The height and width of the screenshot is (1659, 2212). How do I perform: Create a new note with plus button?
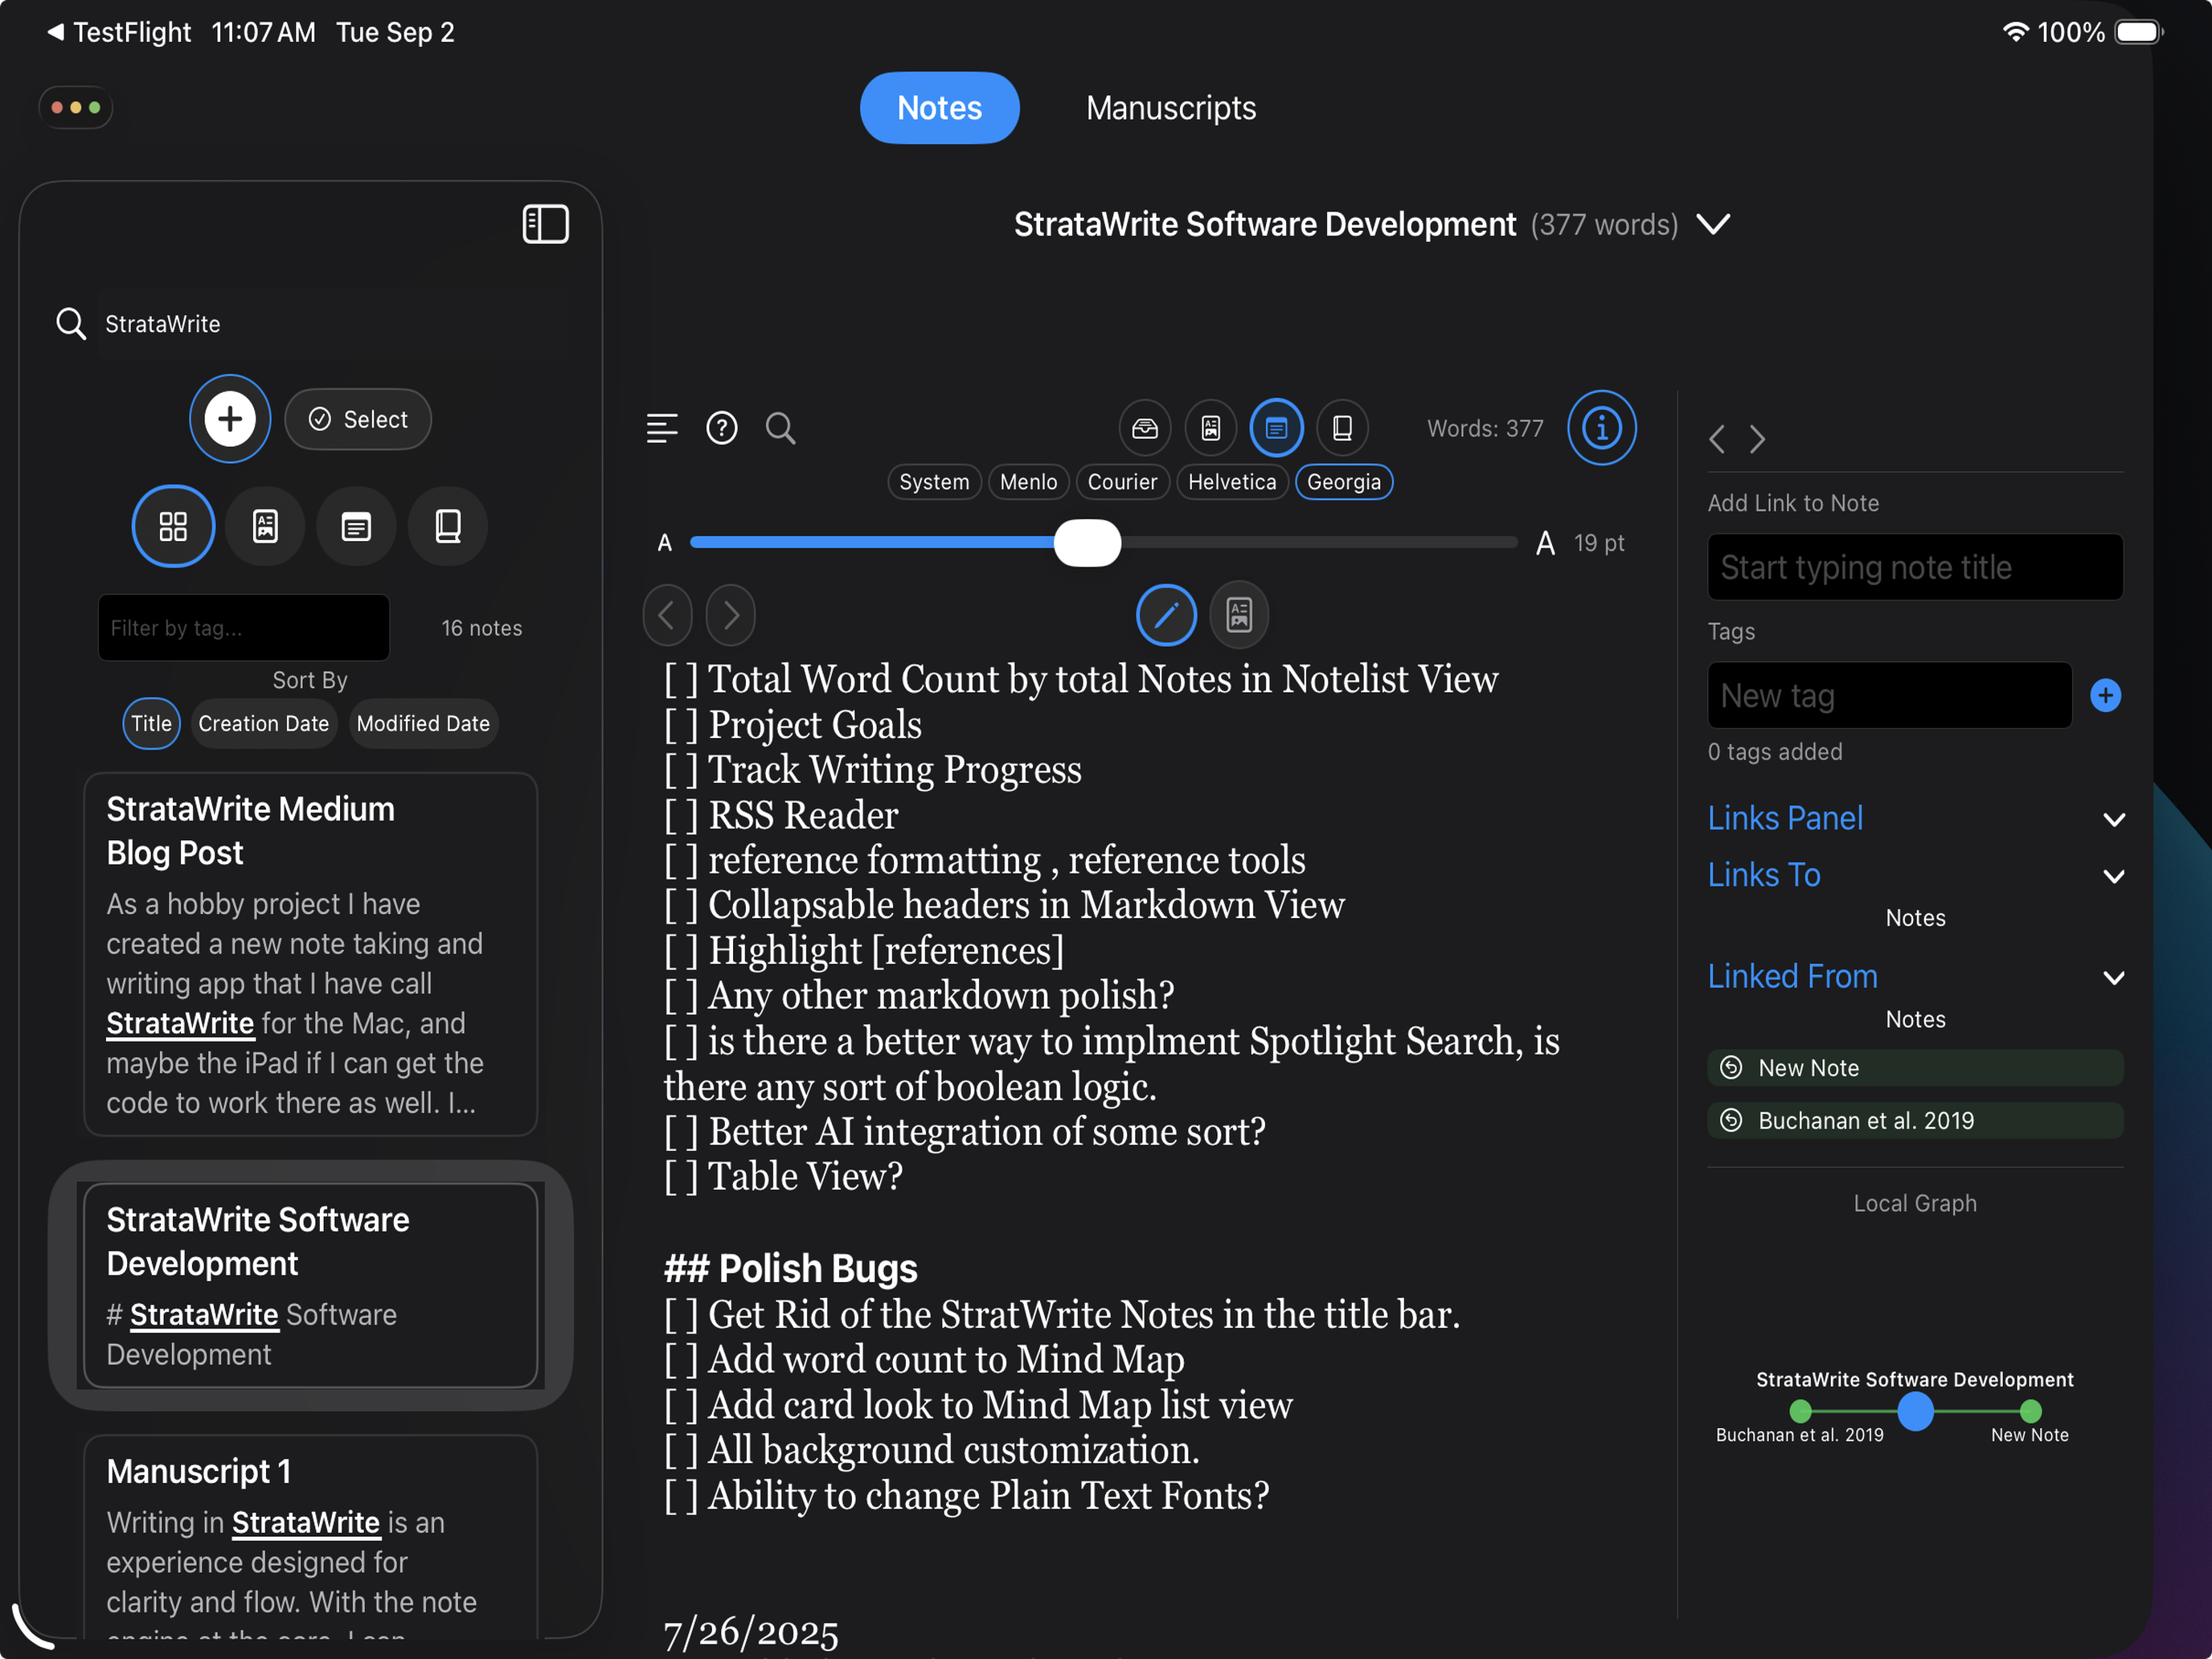point(230,419)
